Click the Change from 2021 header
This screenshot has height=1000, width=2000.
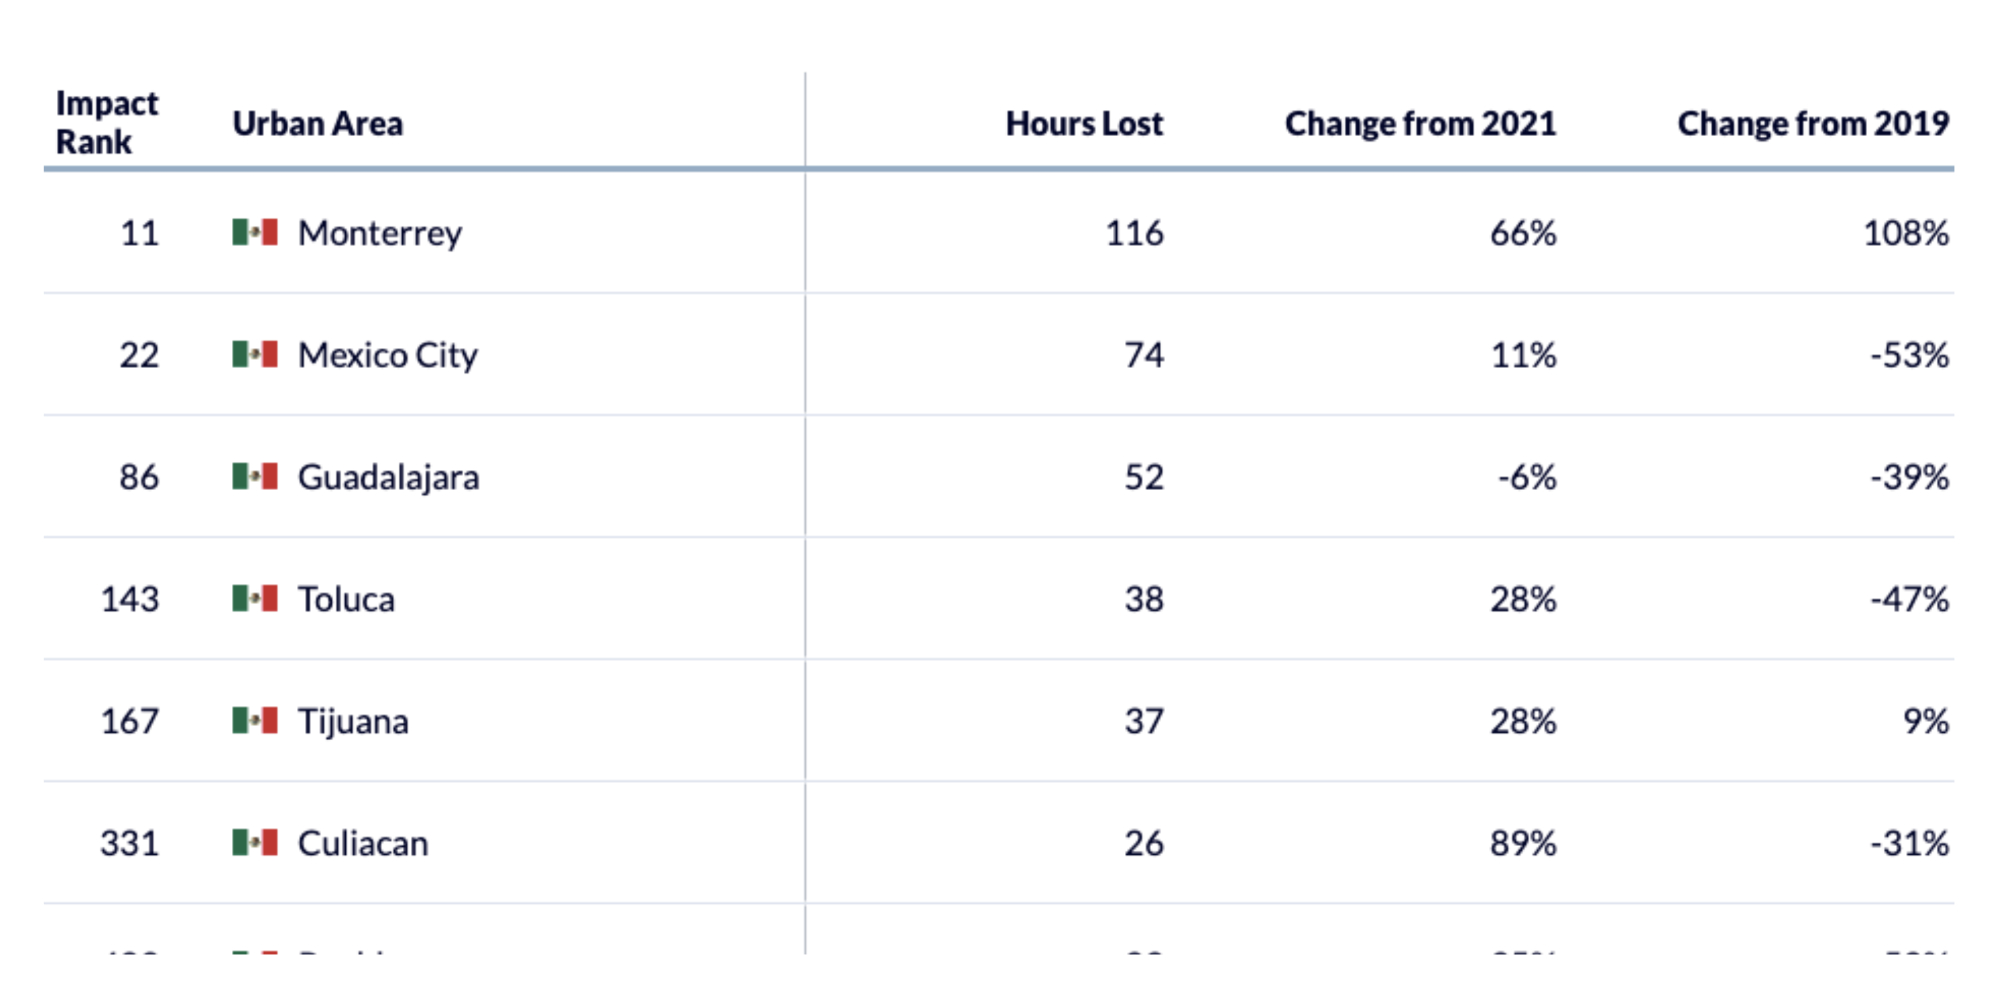(1420, 124)
